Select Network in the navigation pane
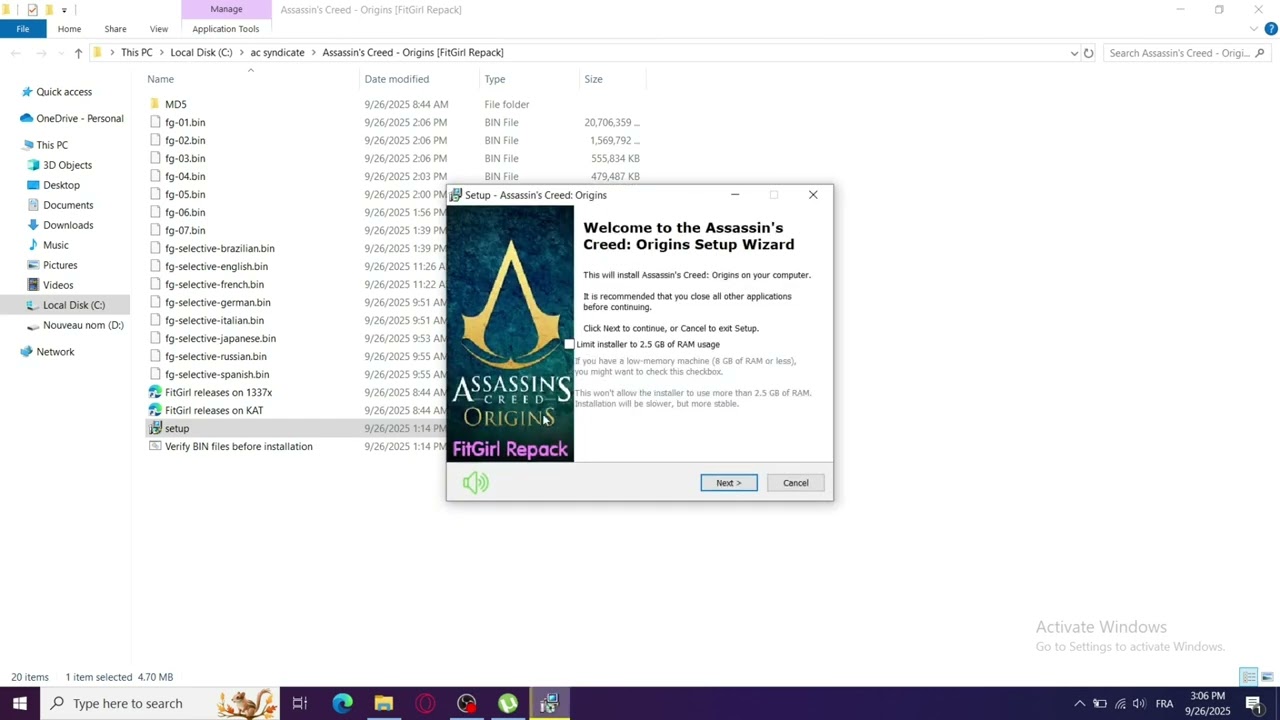Image resolution: width=1280 pixels, height=720 pixels. (55, 352)
